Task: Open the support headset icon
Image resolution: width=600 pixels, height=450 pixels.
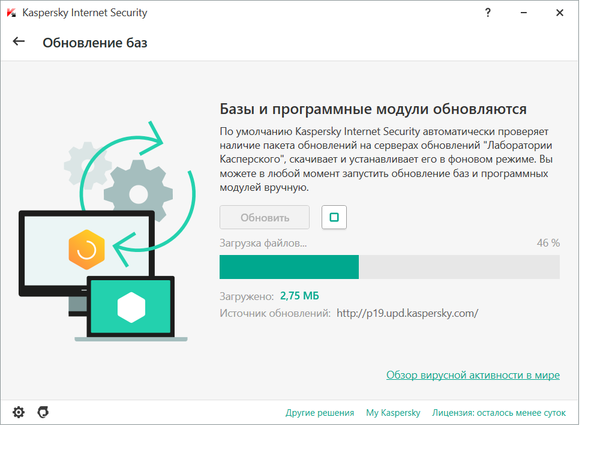Action: pyautogui.click(x=43, y=412)
